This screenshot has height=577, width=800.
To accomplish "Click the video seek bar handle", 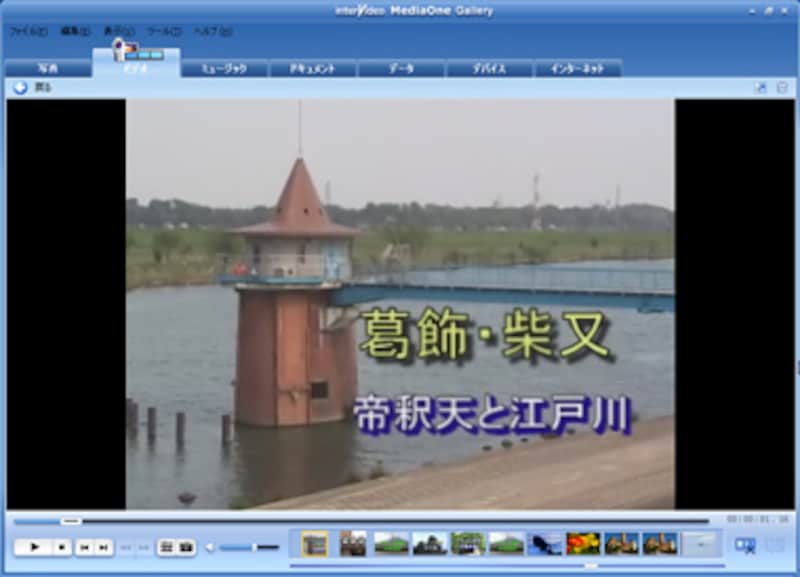I will pos(71,521).
